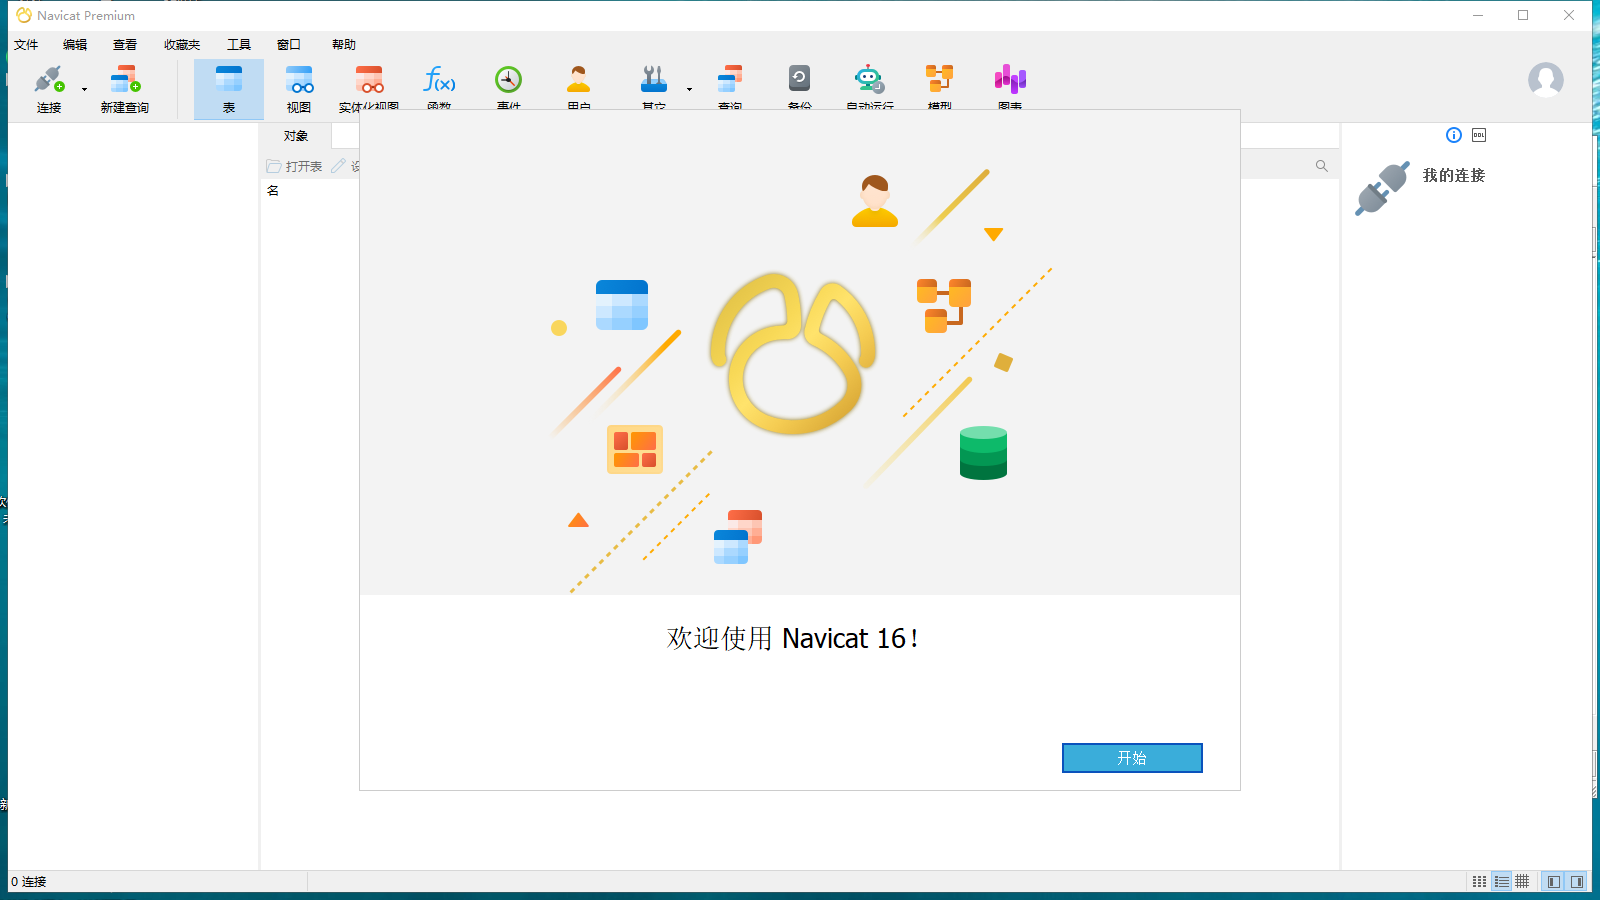Expand the 其它 dropdown arrow
Viewport: 1600px width, 900px height.
coord(689,90)
